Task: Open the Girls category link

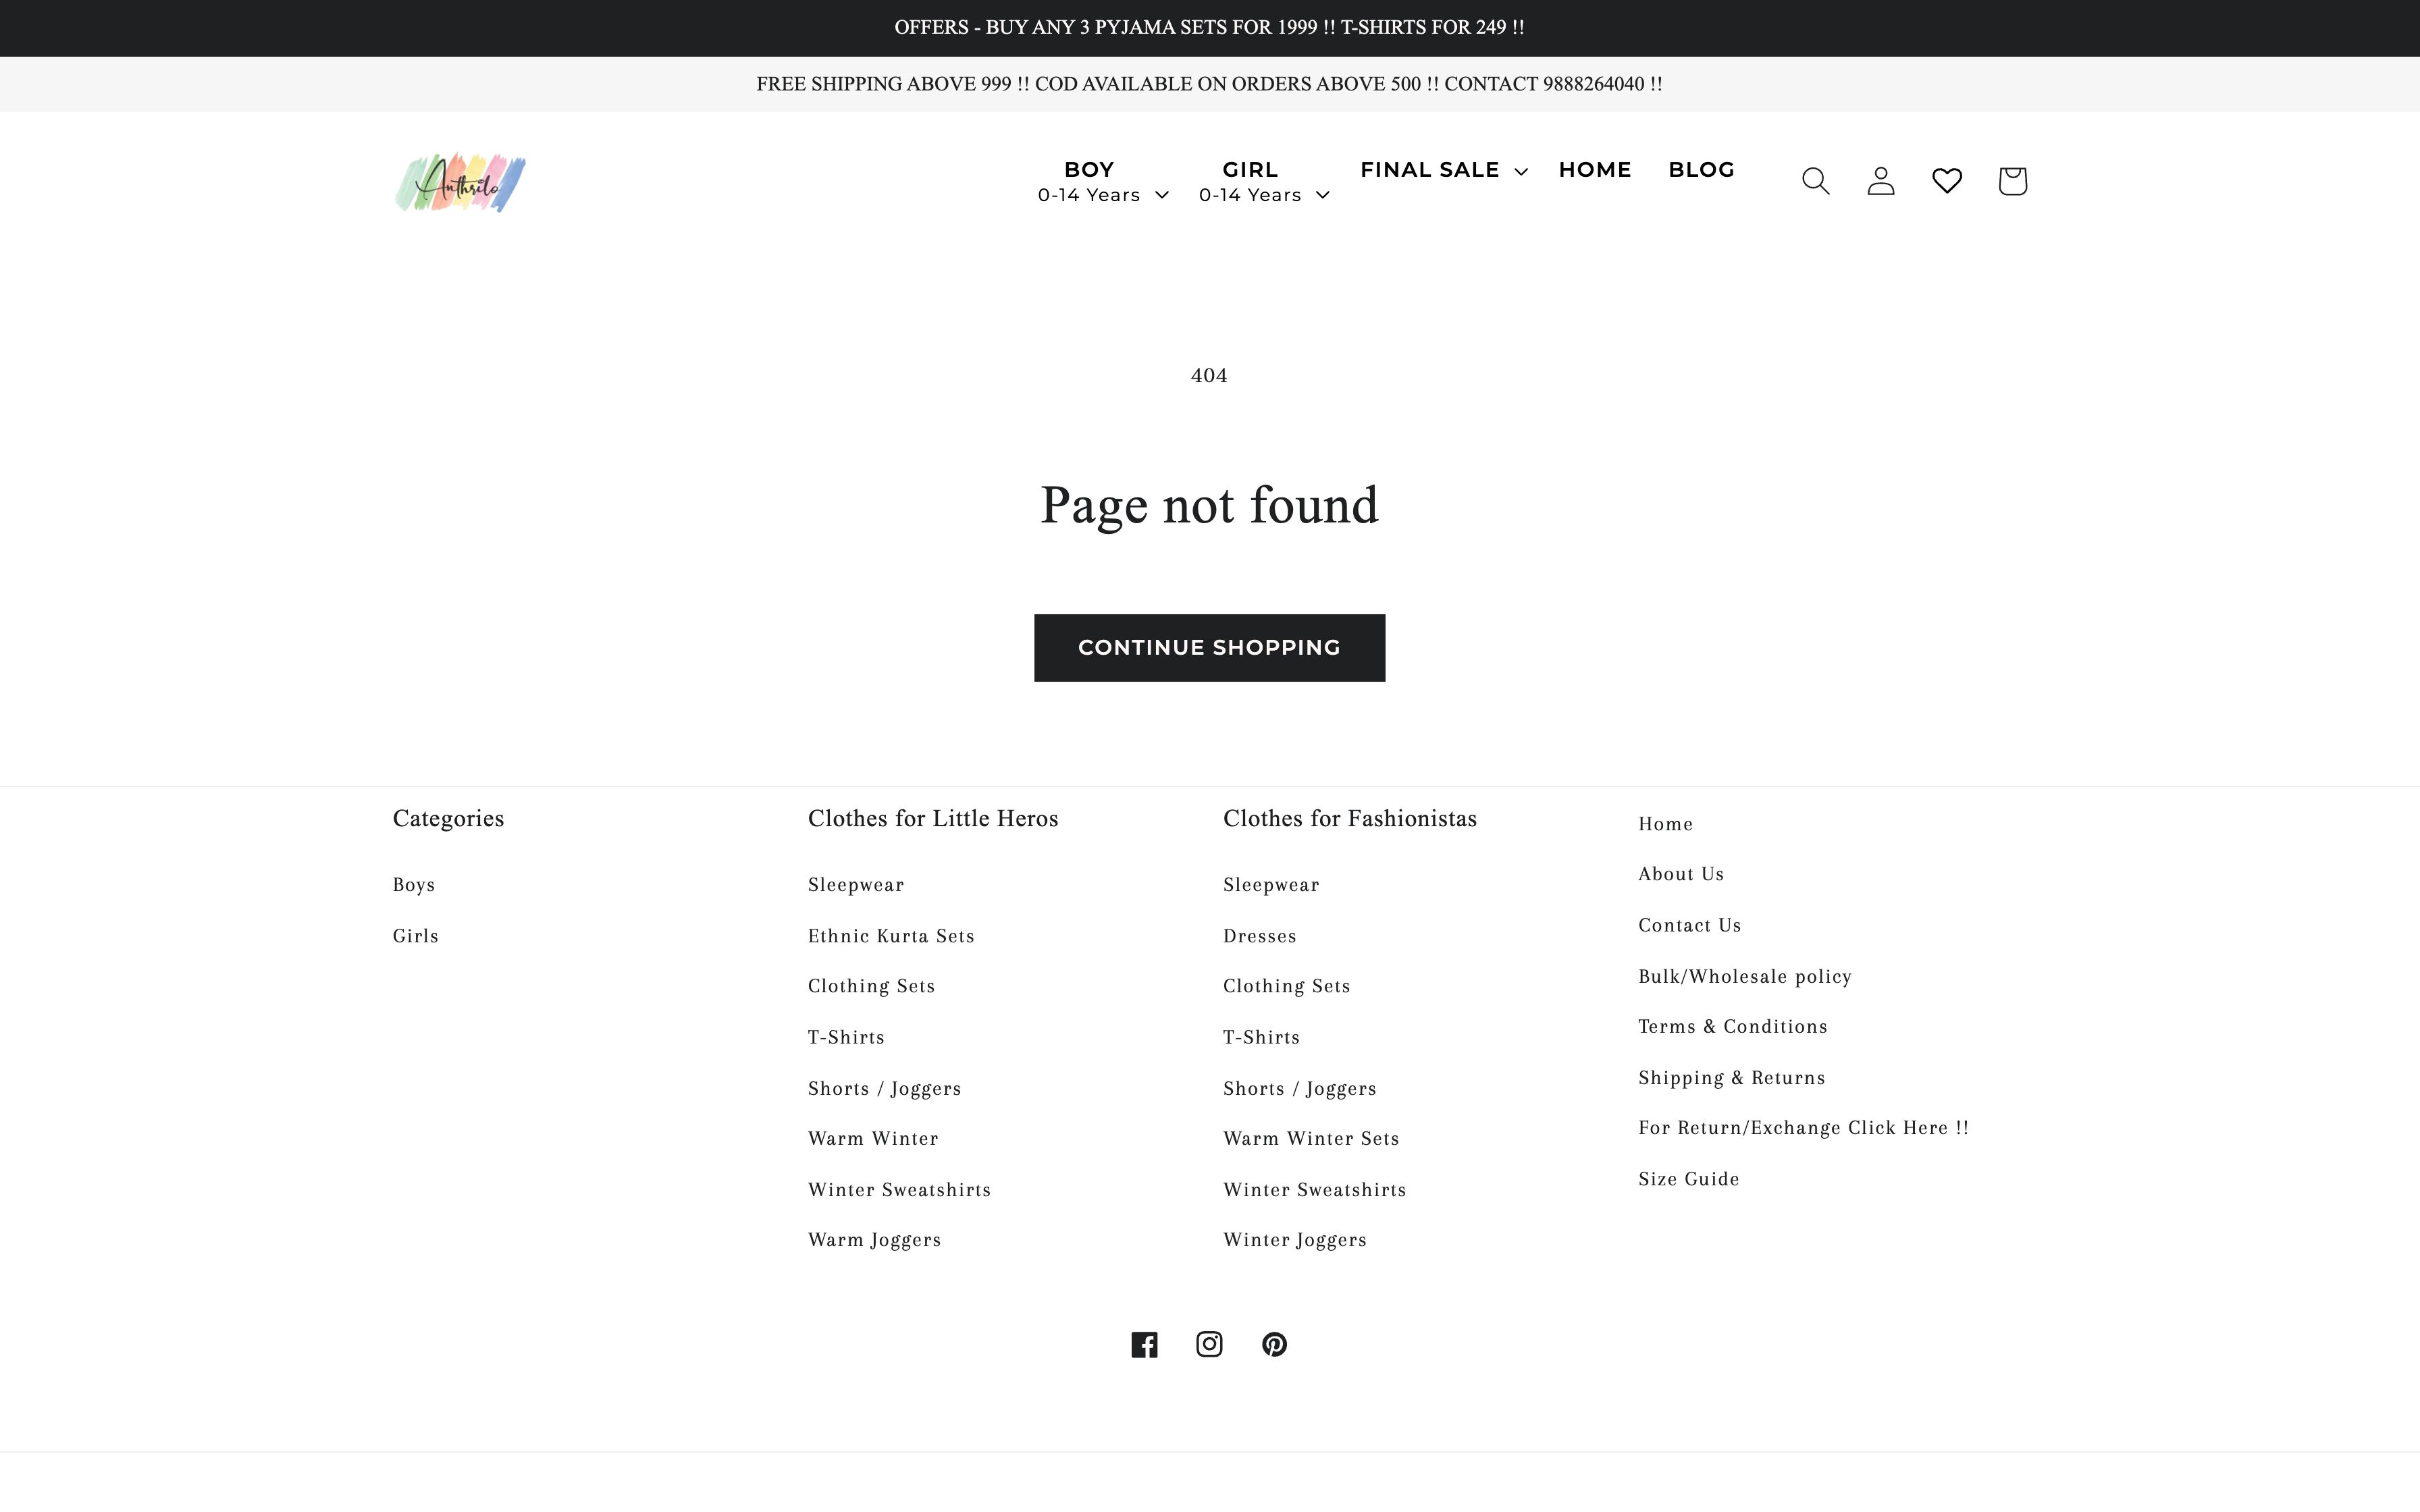Action: point(415,935)
